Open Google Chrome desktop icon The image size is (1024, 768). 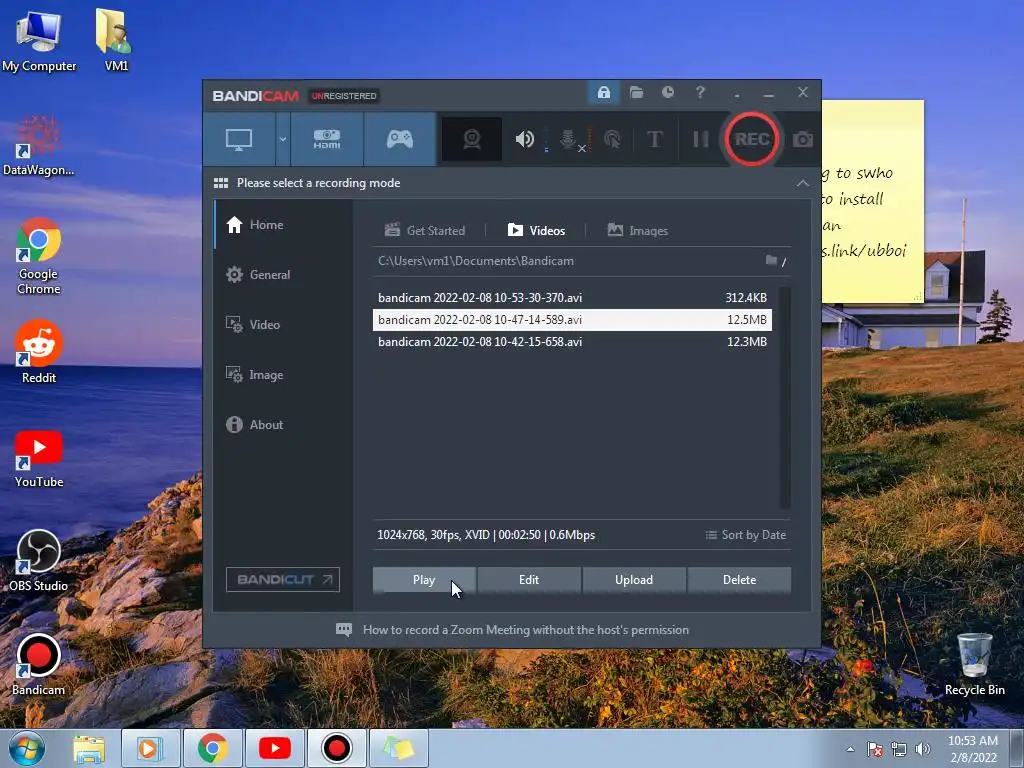(x=39, y=256)
